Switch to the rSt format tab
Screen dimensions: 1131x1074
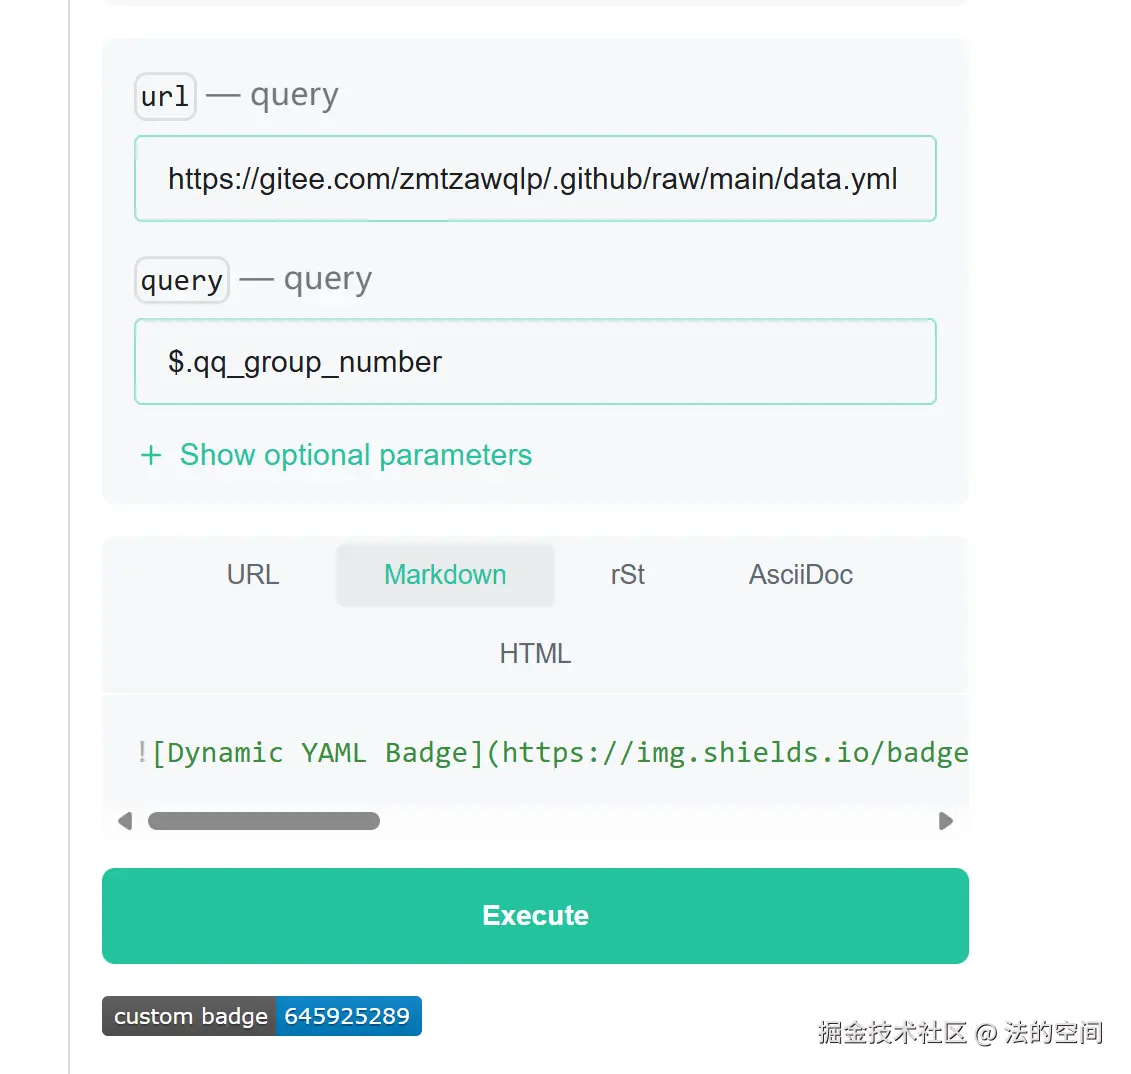(627, 575)
